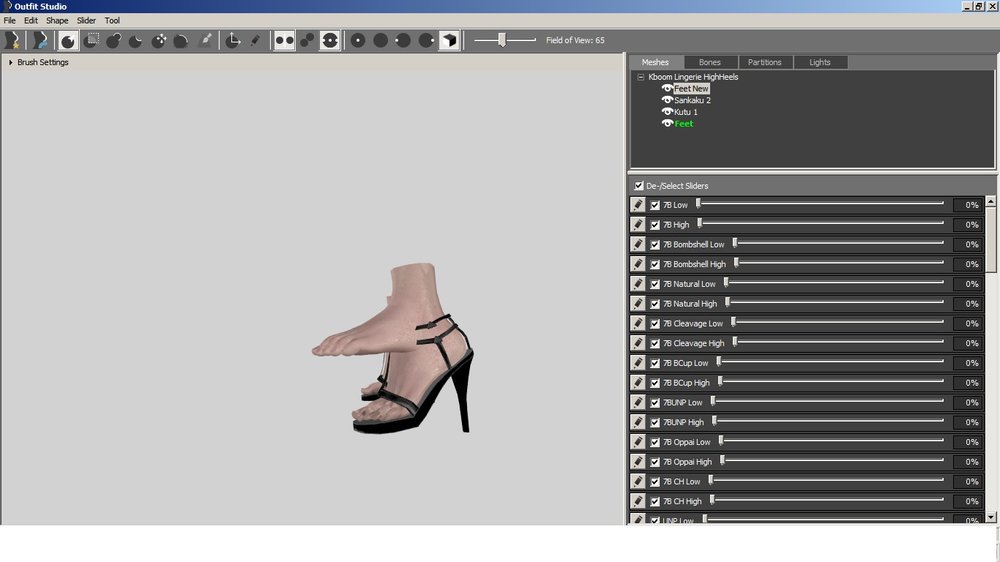Select the Weight paint brush icon
The image size is (1000, 562).
205,40
